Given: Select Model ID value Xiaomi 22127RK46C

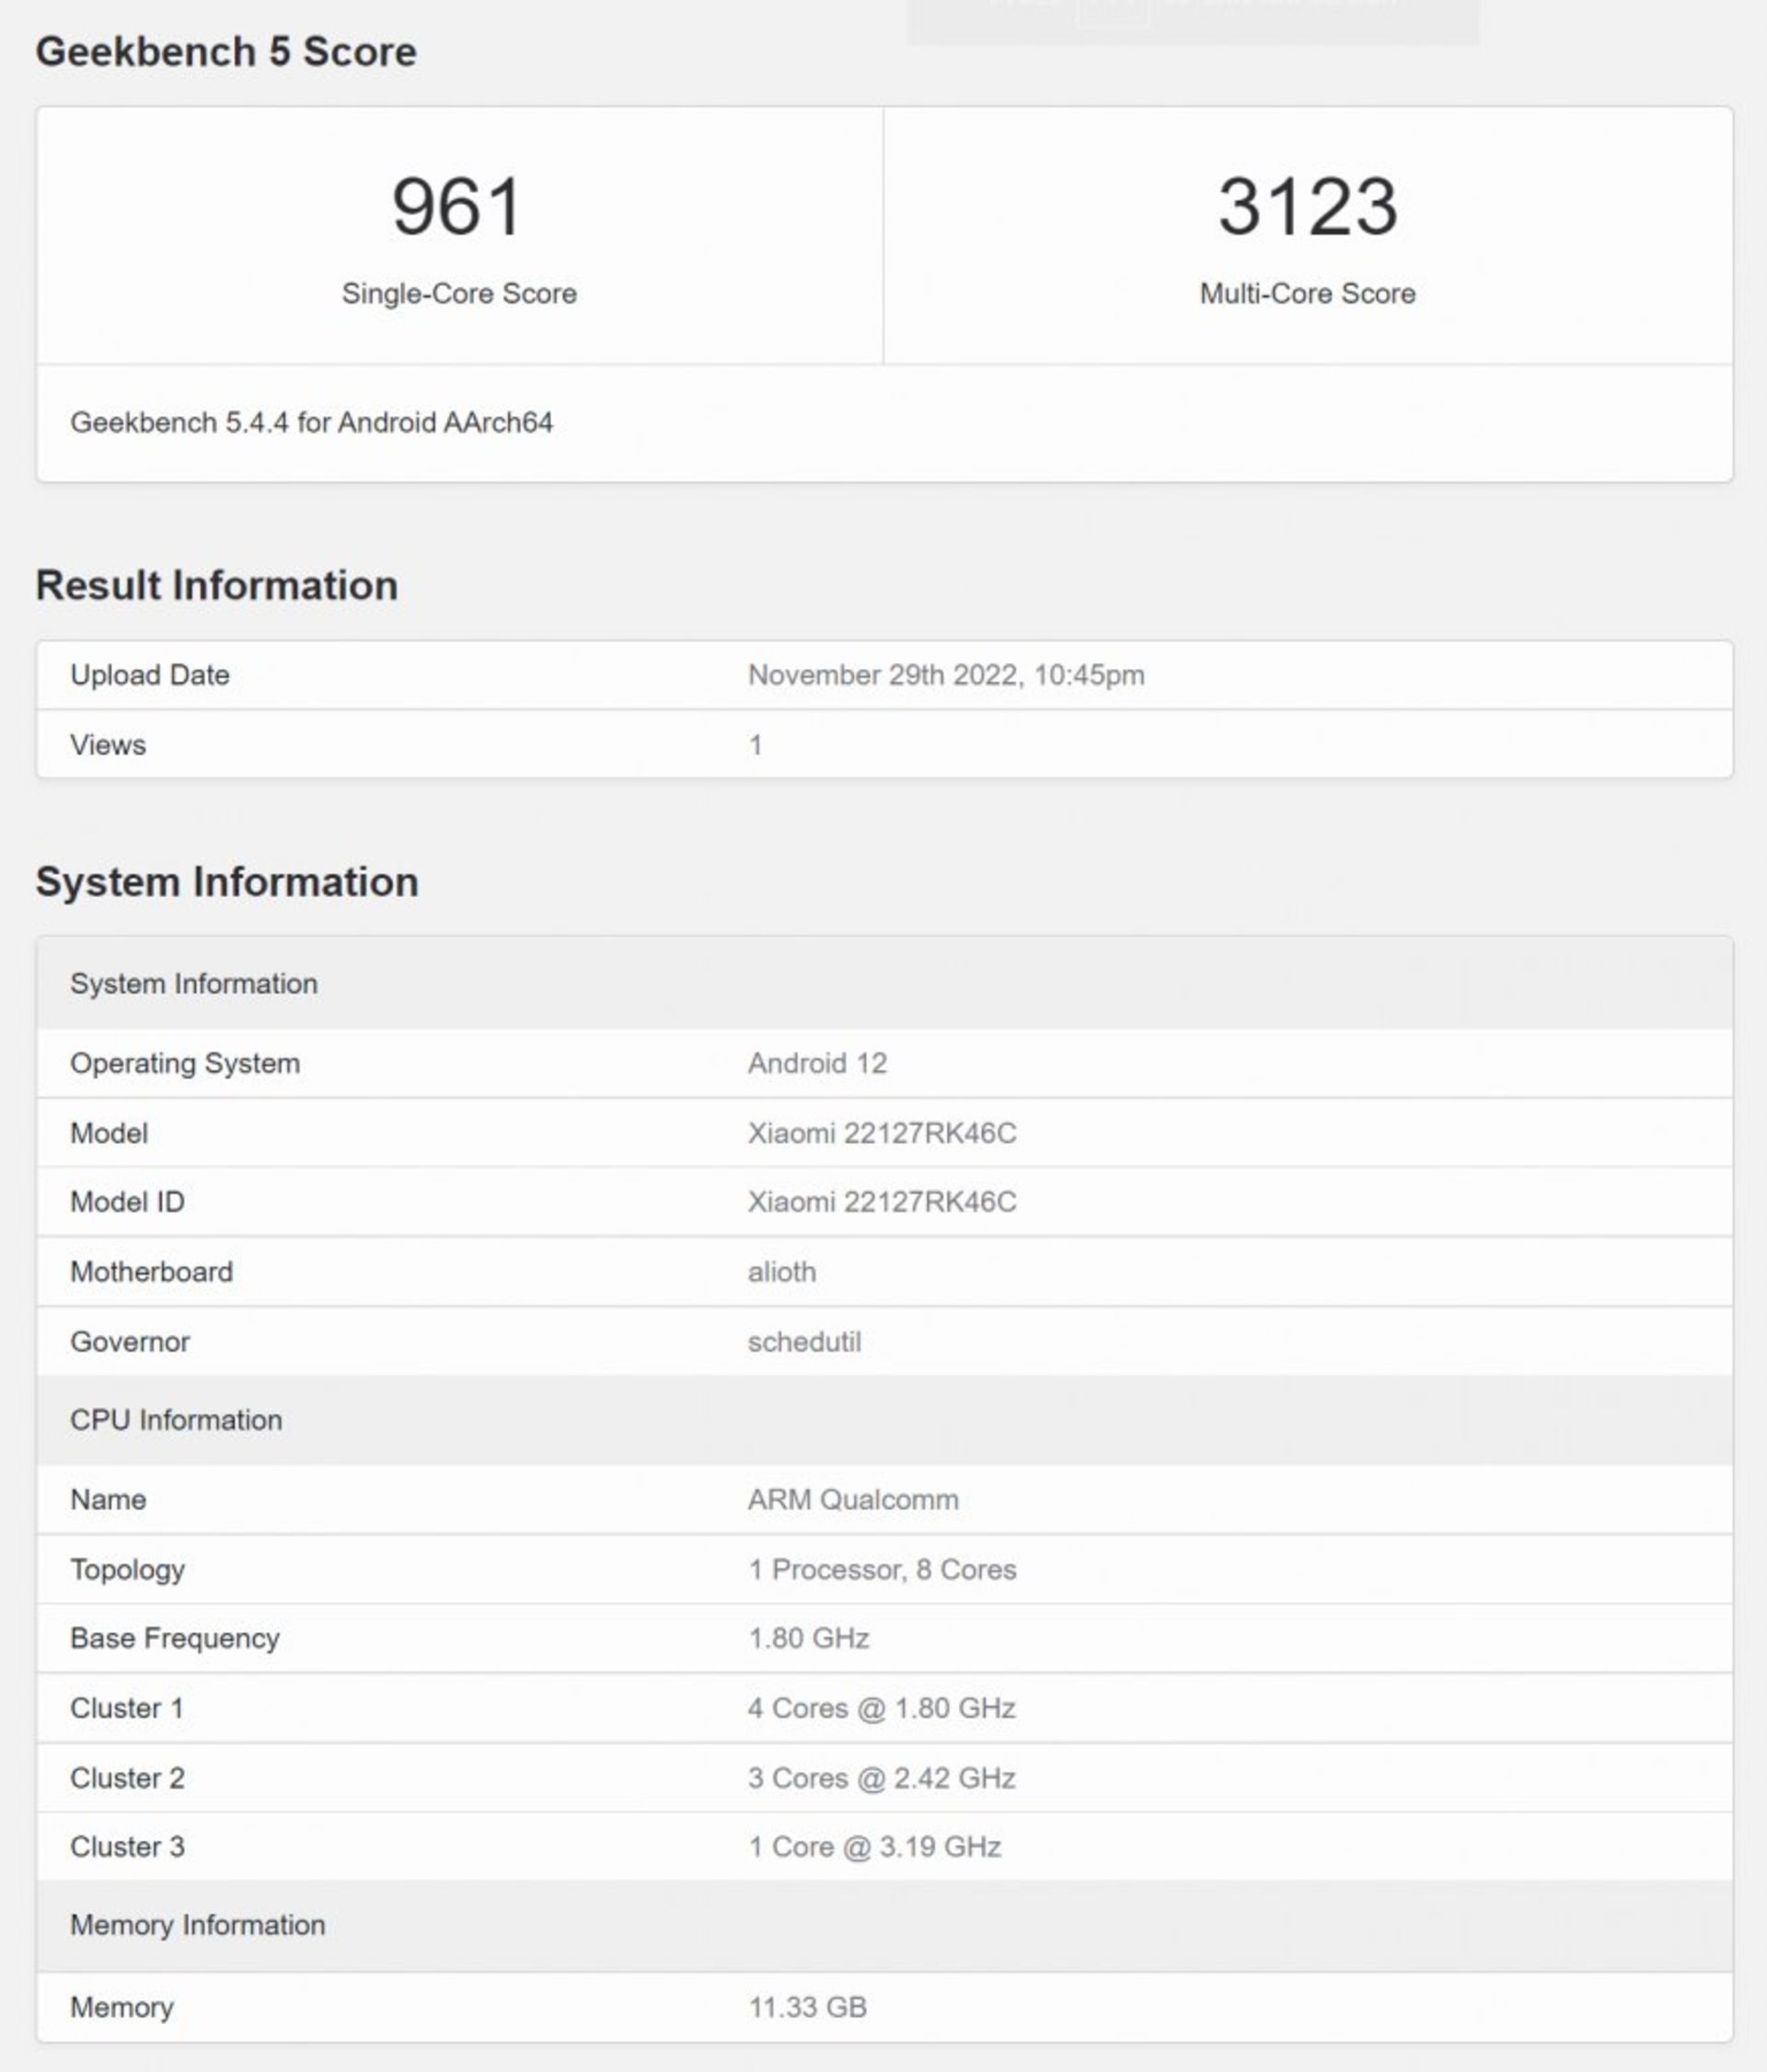Looking at the screenshot, I should coord(881,1202).
